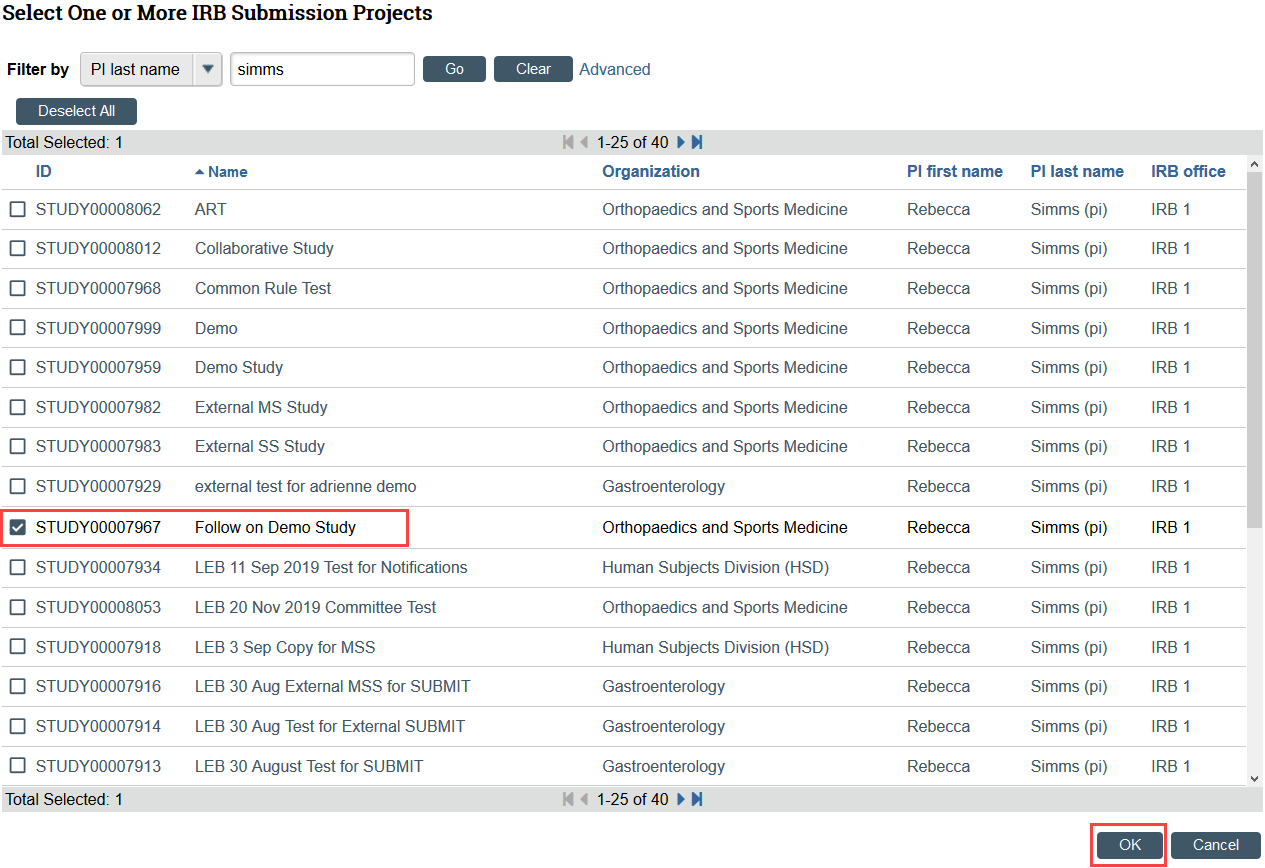Check LEB 30 Aug Test for External SUBMIT
The width and height of the screenshot is (1265, 868).
tap(18, 726)
